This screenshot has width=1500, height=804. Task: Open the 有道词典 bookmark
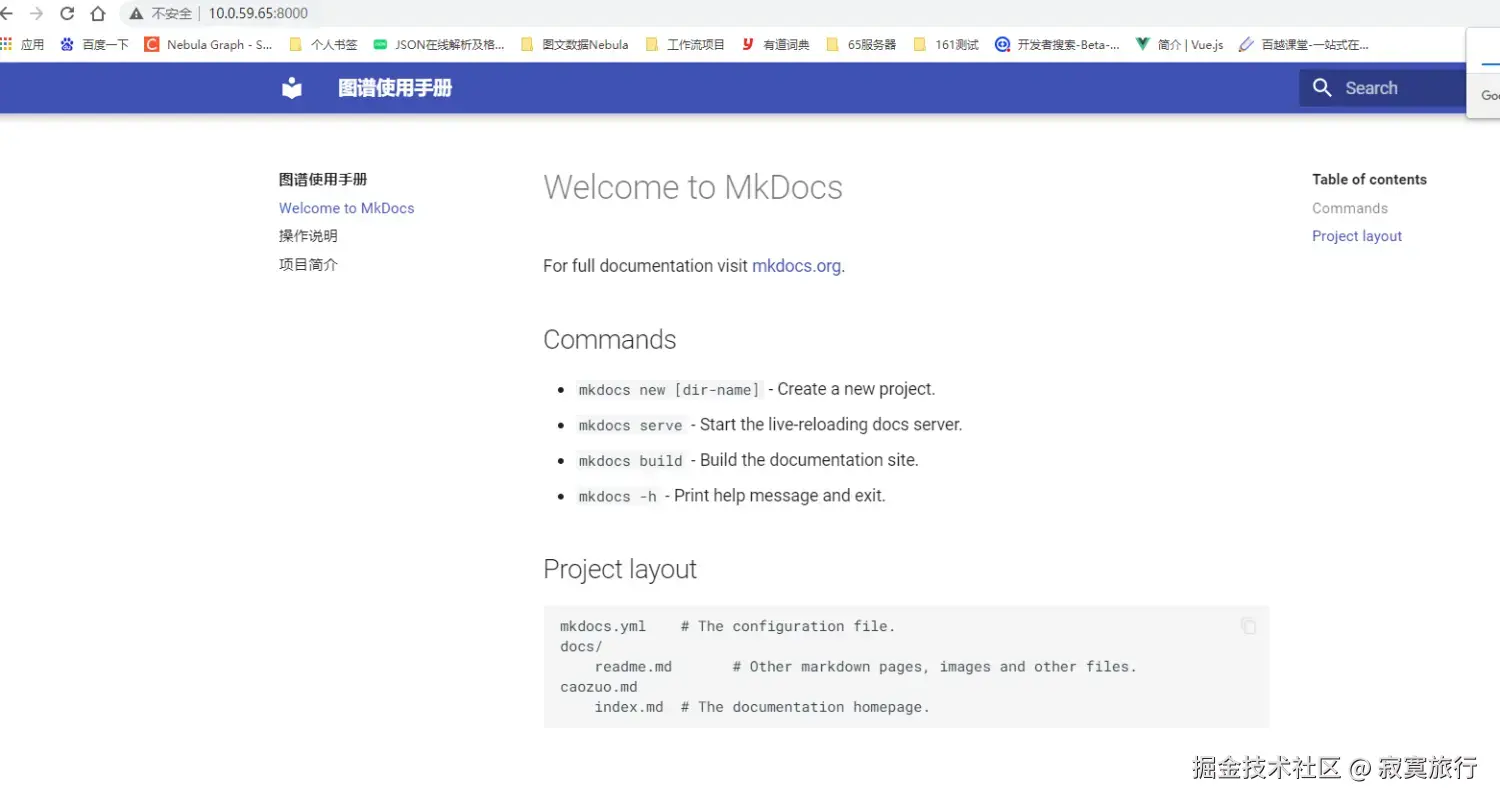coord(775,44)
